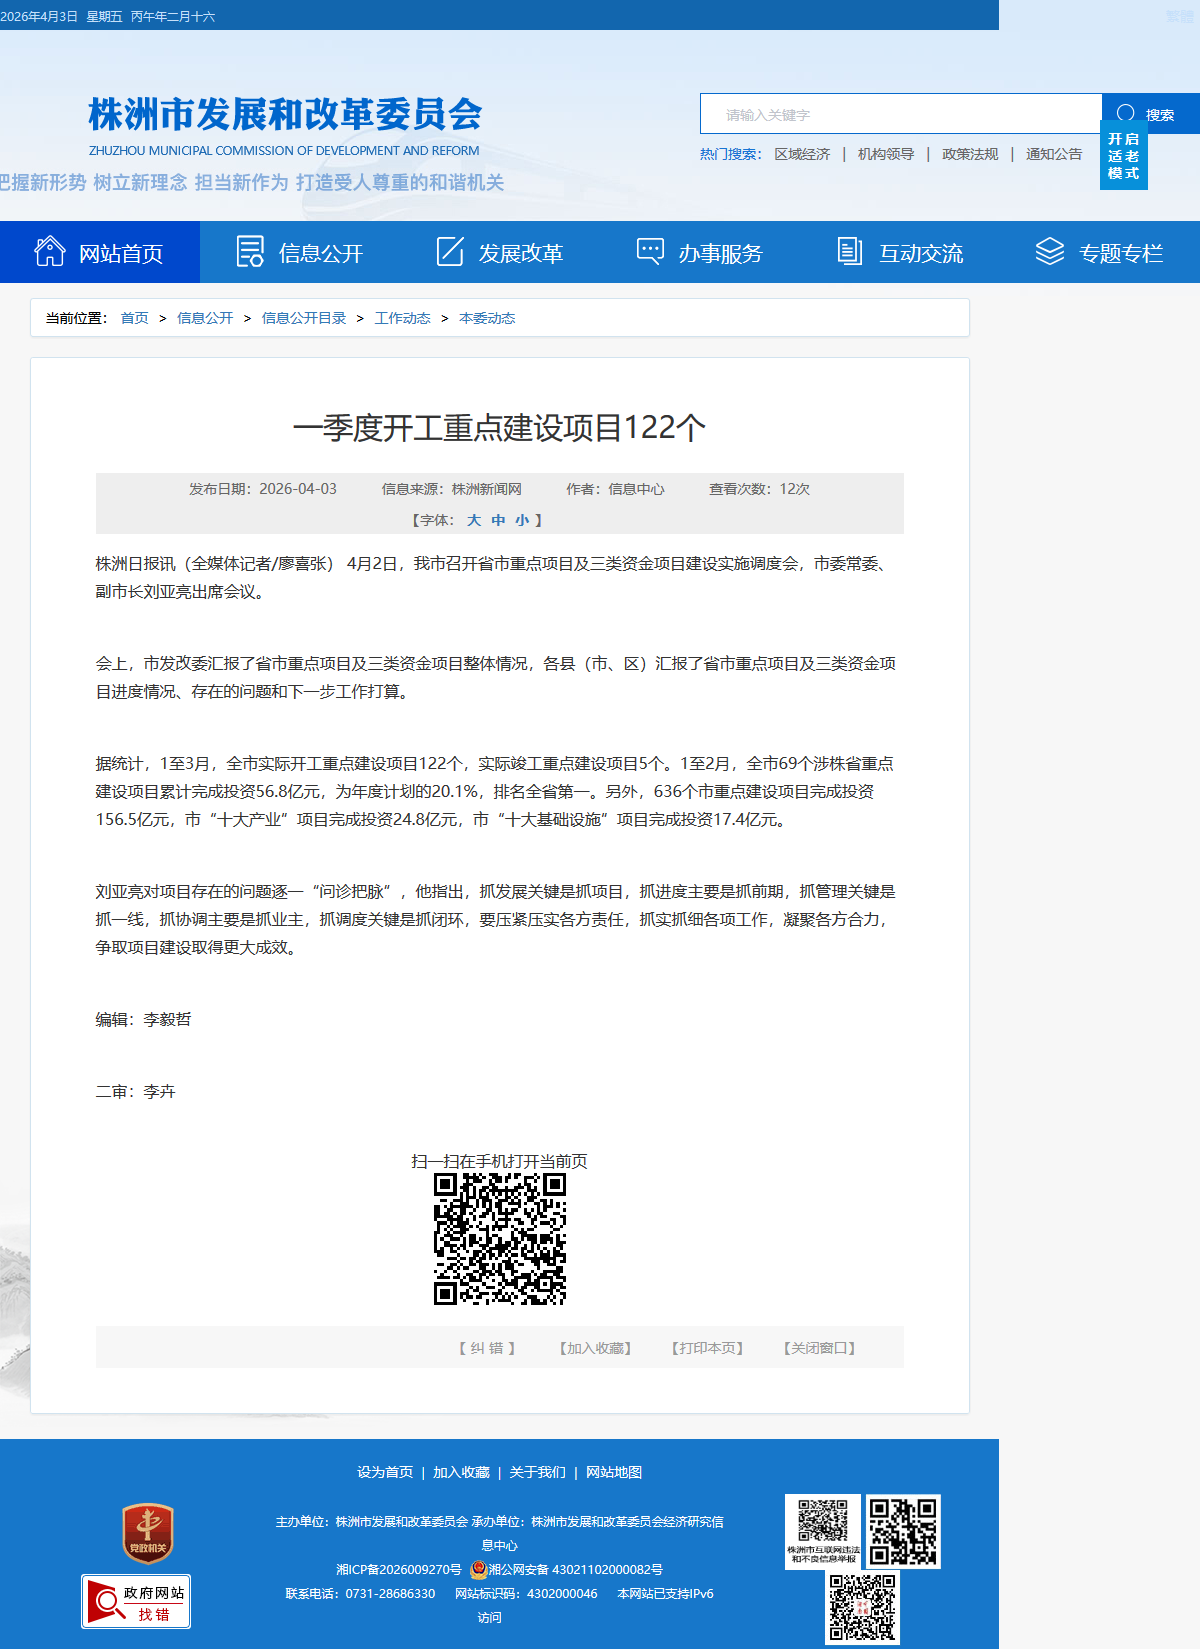The height and width of the screenshot is (1649, 1200).
Task: Click the clipboard icon beside 互动交流
Action: pyautogui.click(x=850, y=251)
